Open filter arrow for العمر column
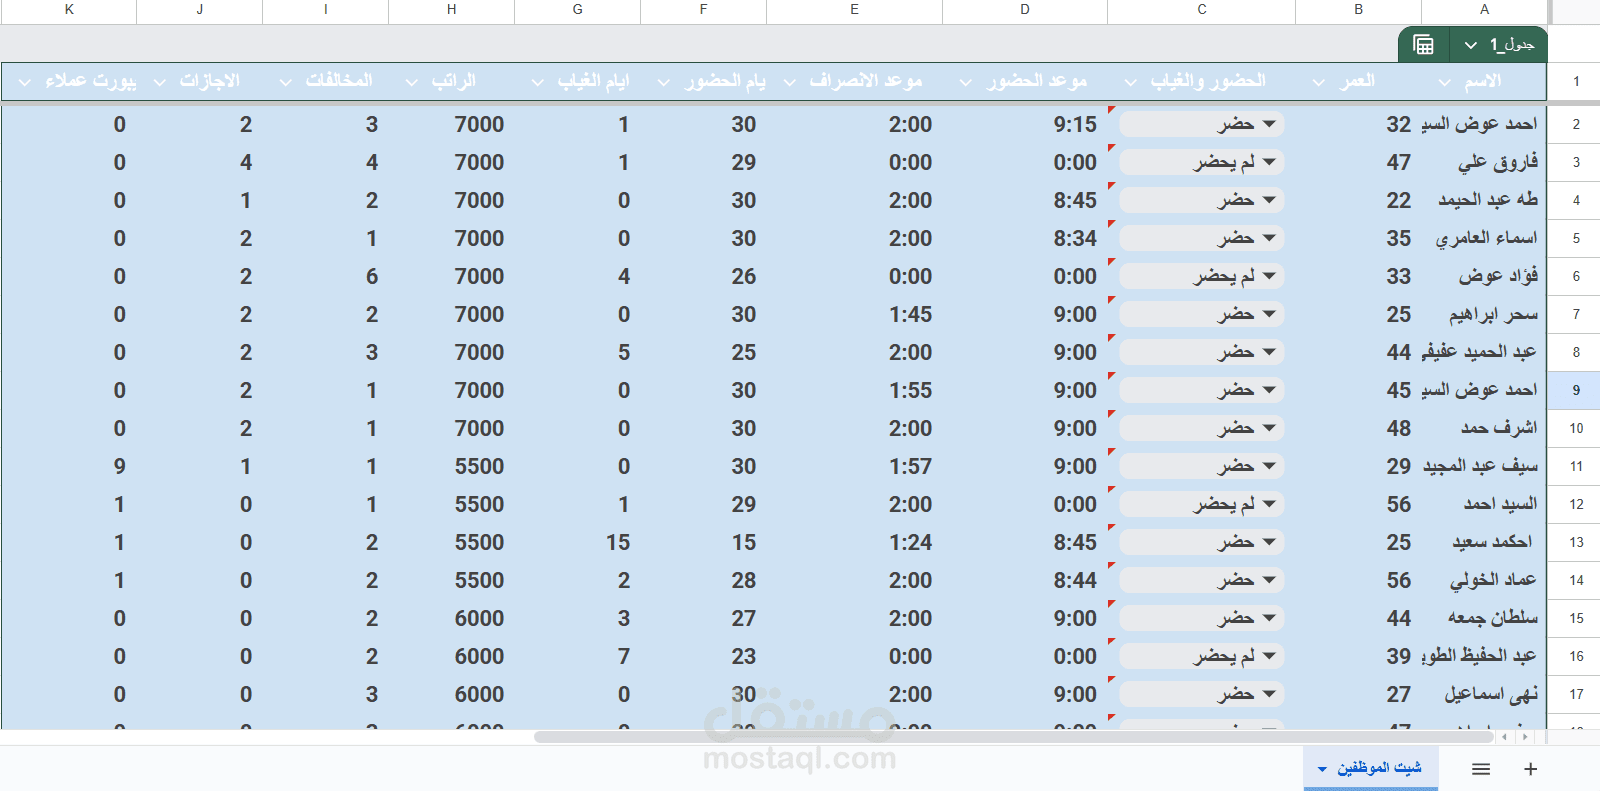 pyautogui.click(x=1319, y=82)
